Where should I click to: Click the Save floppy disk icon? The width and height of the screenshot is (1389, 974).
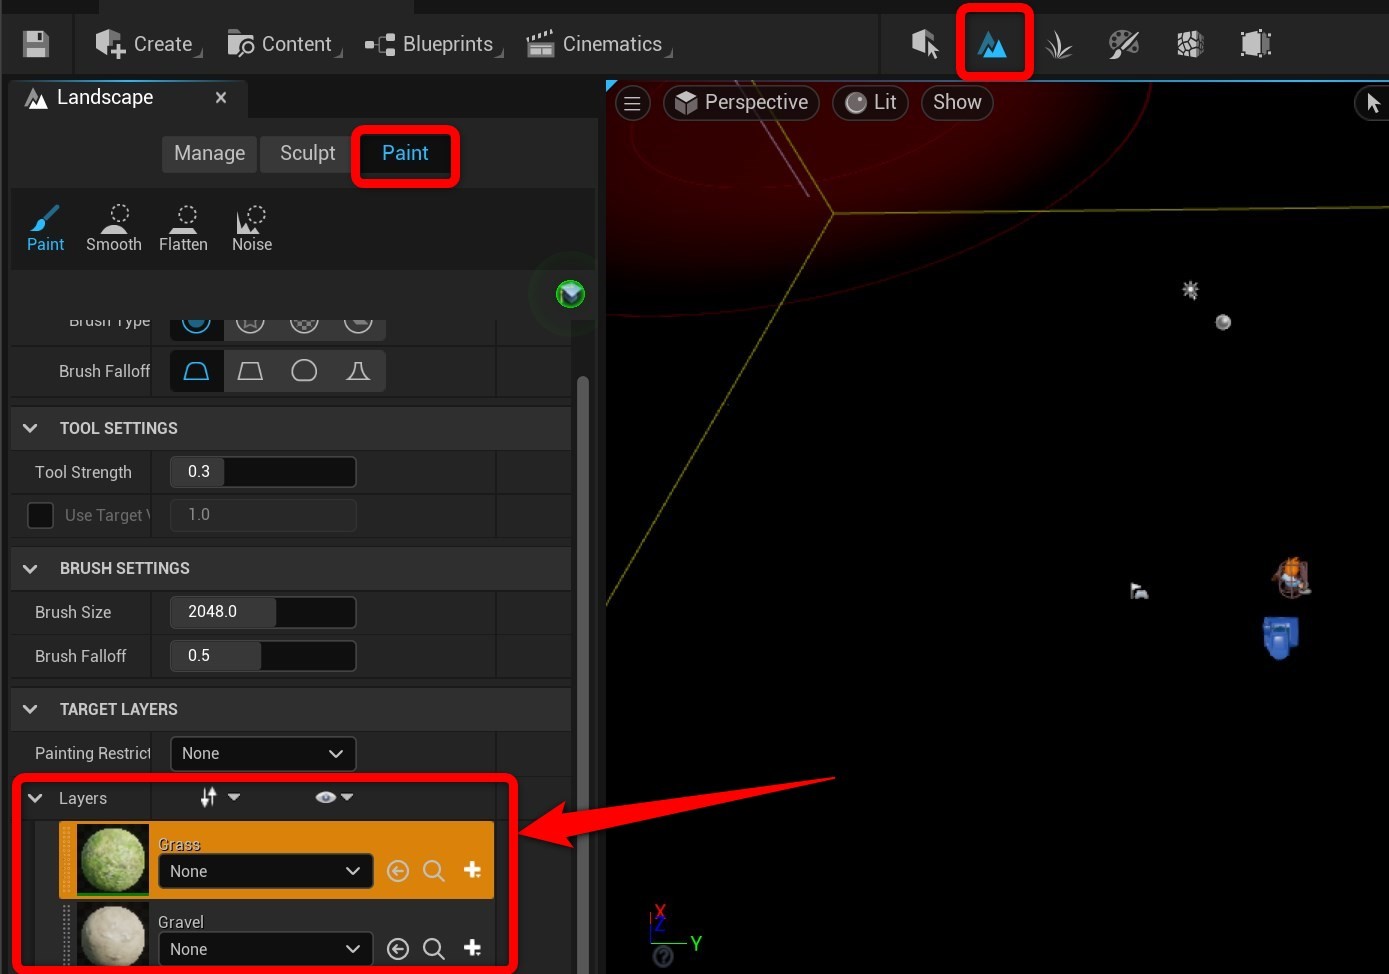(36, 44)
